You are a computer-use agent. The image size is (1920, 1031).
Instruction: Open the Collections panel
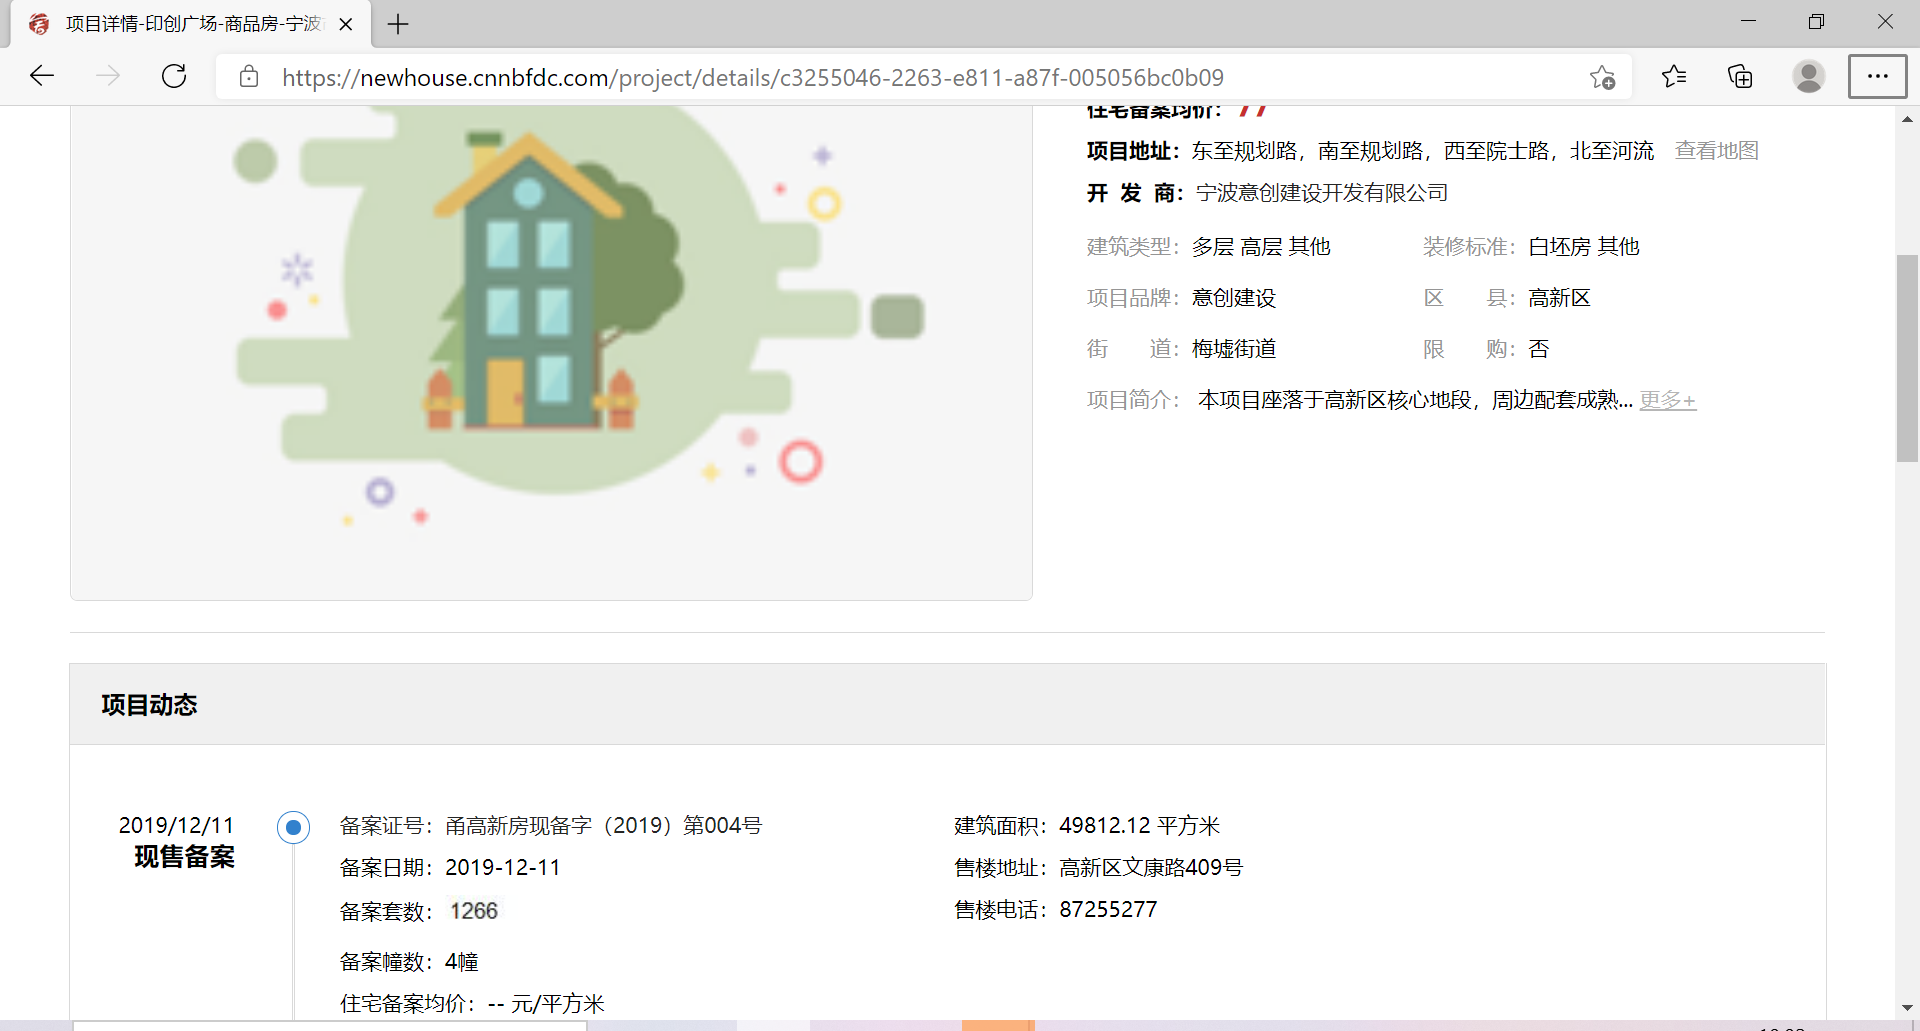pos(1740,76)
